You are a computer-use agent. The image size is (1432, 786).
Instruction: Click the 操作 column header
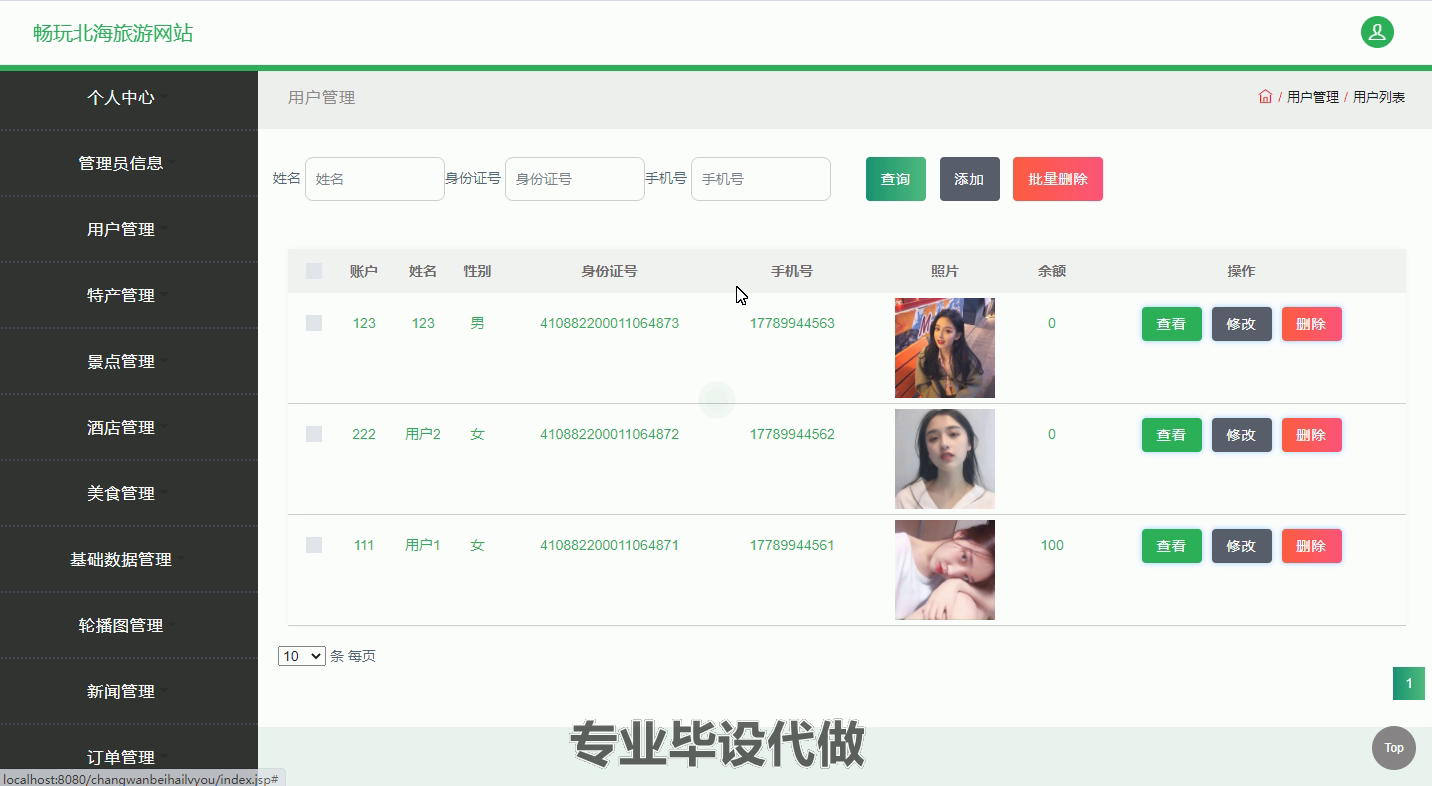pos(1241,271)
